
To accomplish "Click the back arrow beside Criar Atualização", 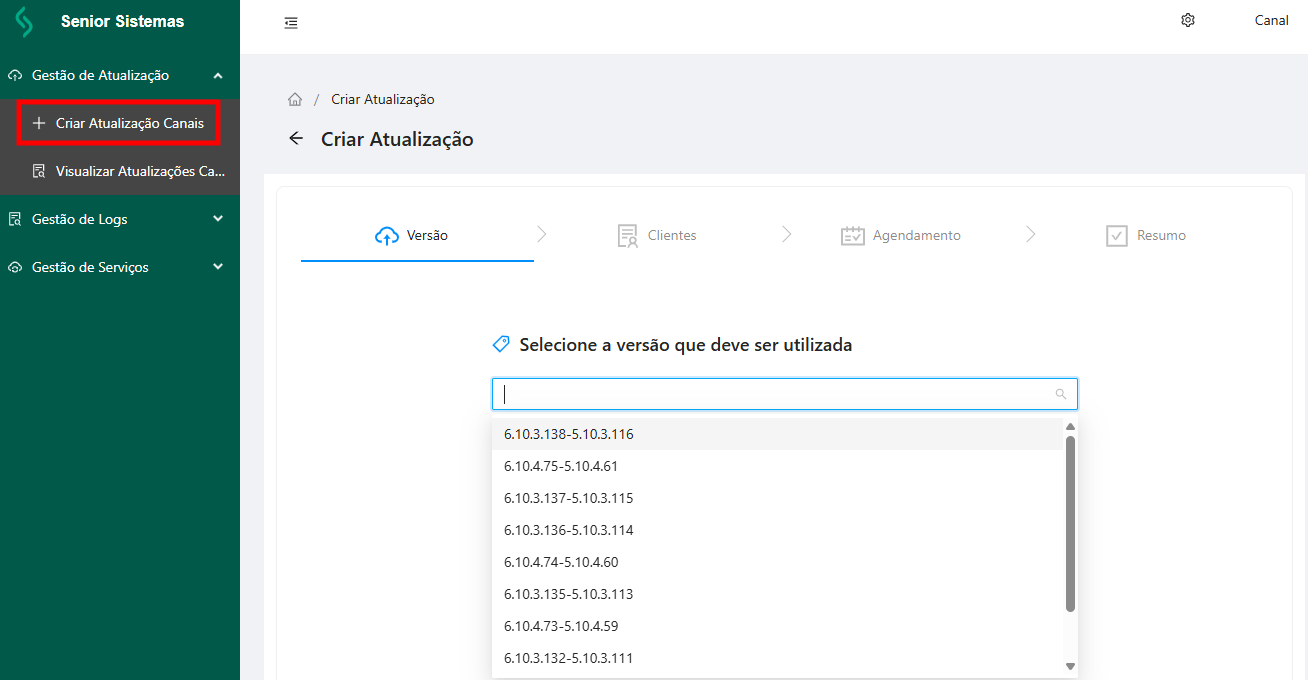I will 296,139.
